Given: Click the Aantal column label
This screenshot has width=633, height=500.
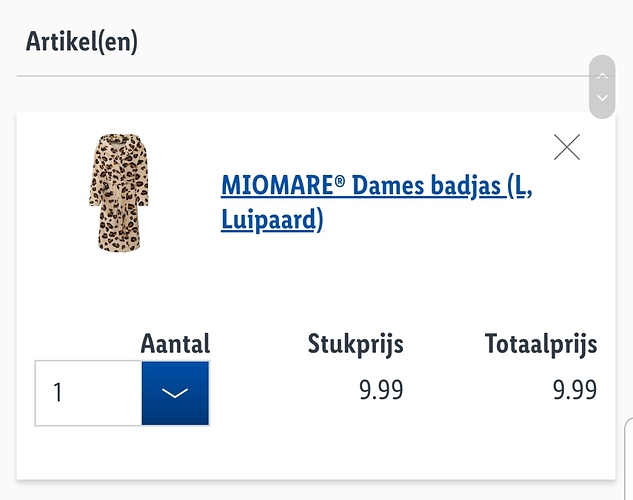Looking at the screenshot, I should tap(175, 344).
